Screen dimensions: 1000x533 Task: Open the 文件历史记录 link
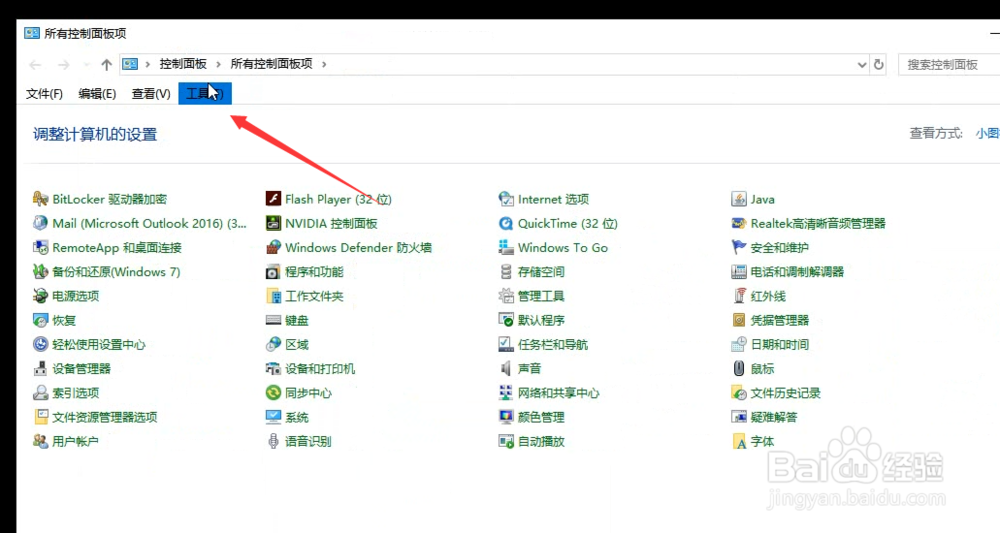[x=786, y=393]
